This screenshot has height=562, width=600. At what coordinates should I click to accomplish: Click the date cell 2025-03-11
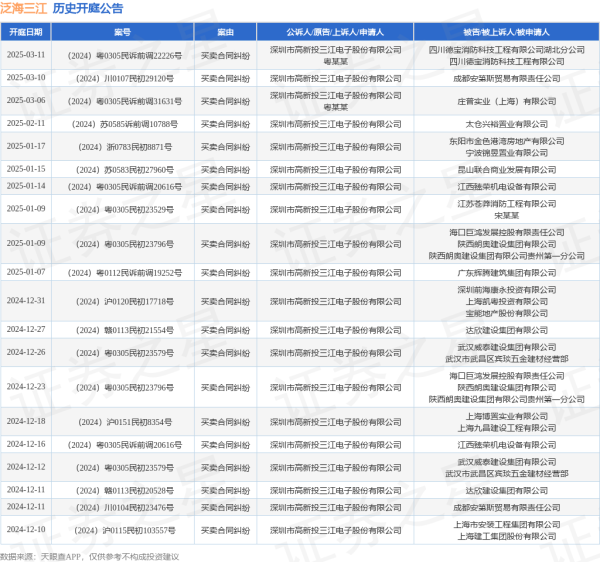tap(26, 55)
